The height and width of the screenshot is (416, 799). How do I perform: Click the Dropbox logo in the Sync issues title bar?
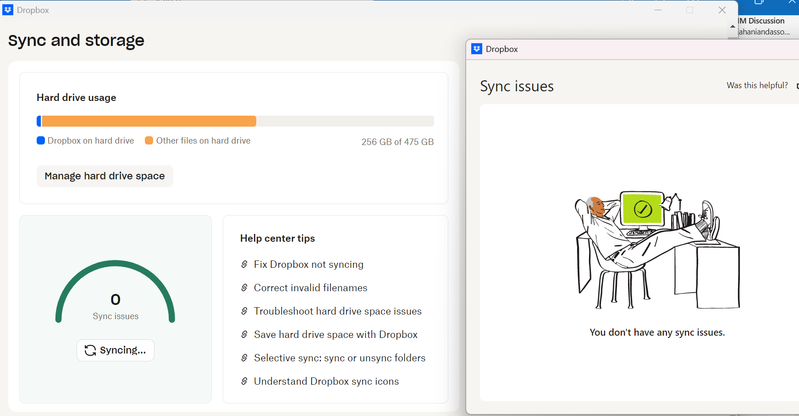pos(477,48)
